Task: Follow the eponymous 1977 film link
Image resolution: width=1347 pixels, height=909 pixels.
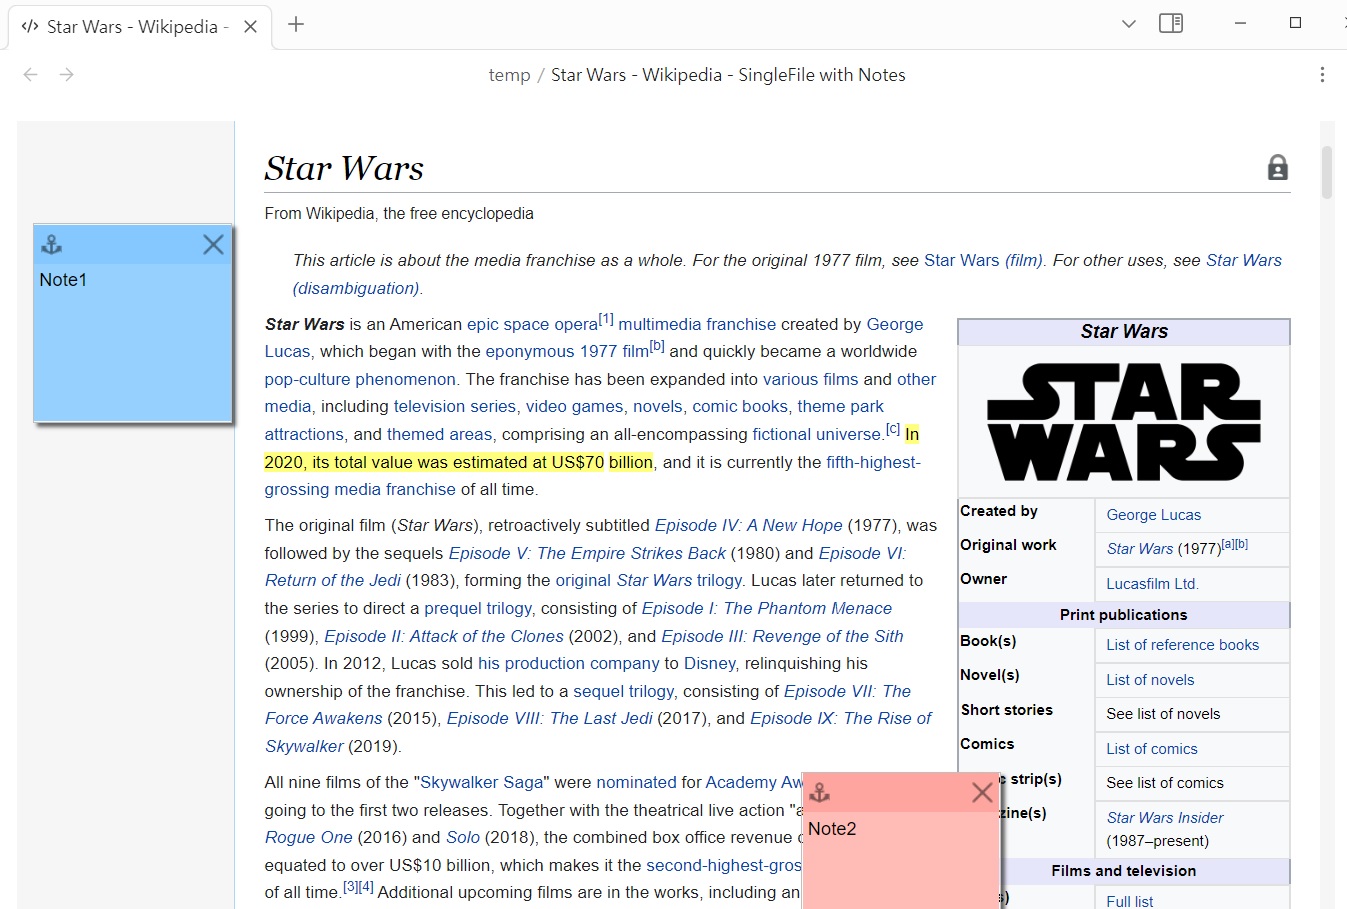Action: (x=567, y=351)
